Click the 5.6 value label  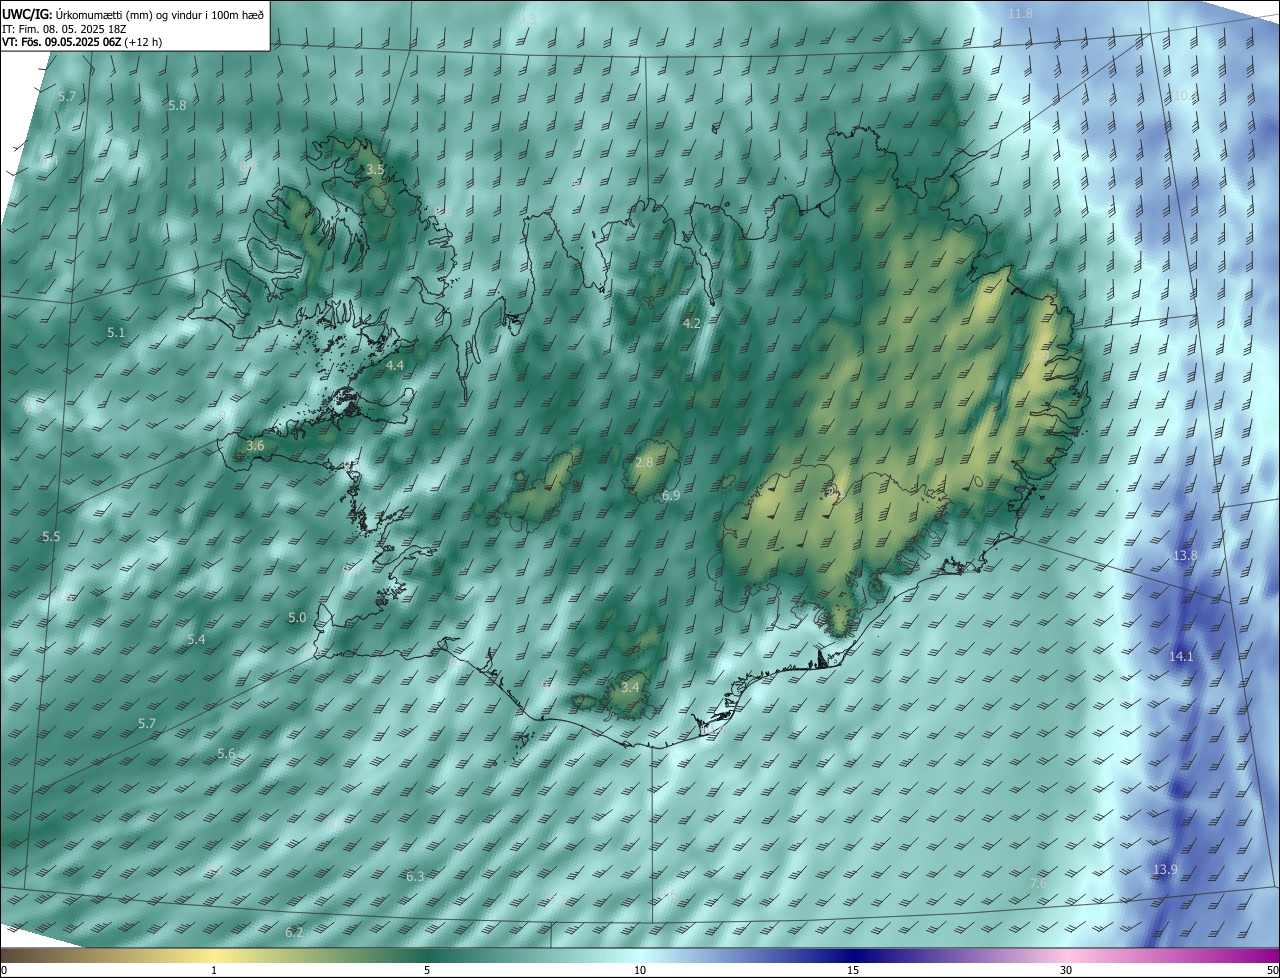click(226, 754)
